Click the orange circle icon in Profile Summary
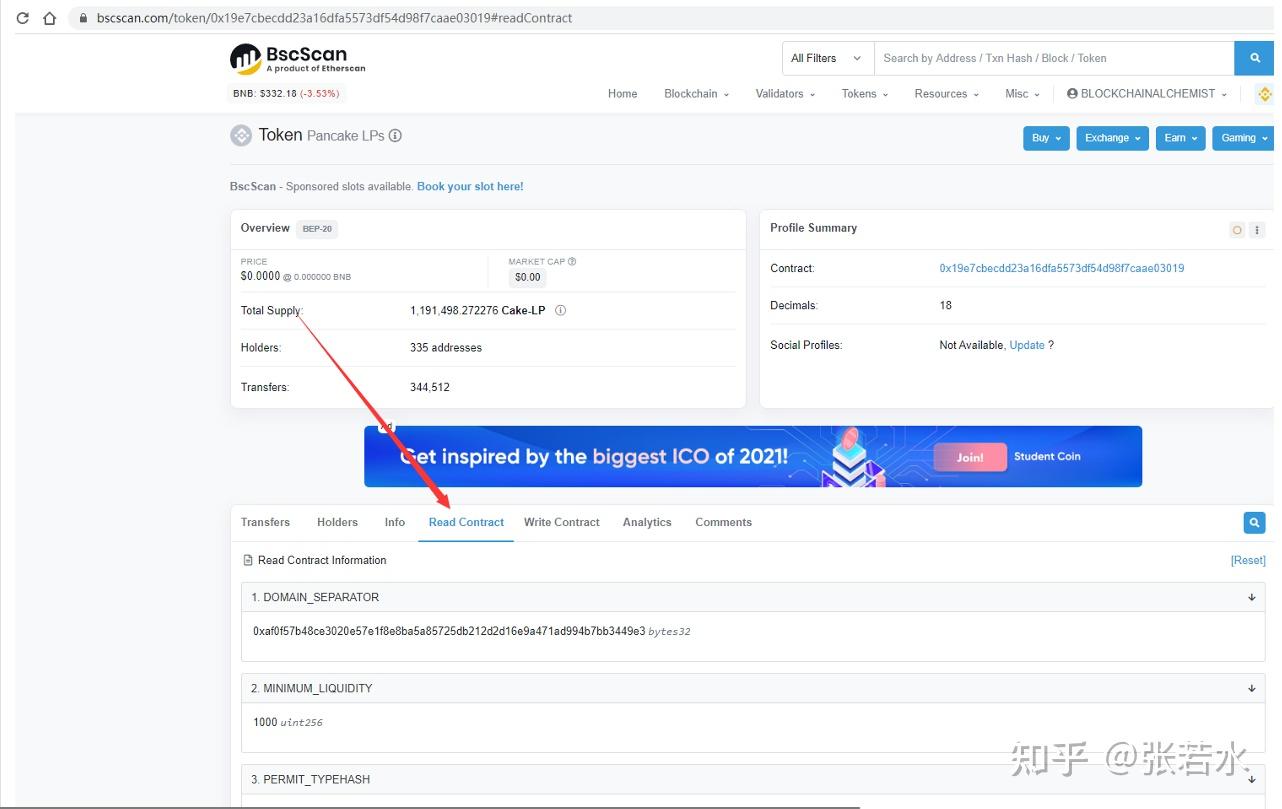This screenshot has height=809, width=1282. tap(1237, 230)
